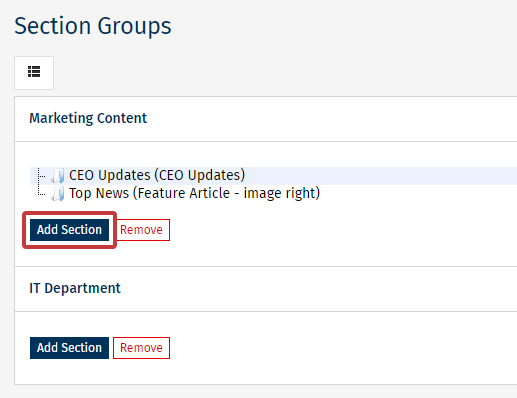This screenshot has height=398, width=517.
Task: Click the Top News folder icon
Action: [58, 194]
